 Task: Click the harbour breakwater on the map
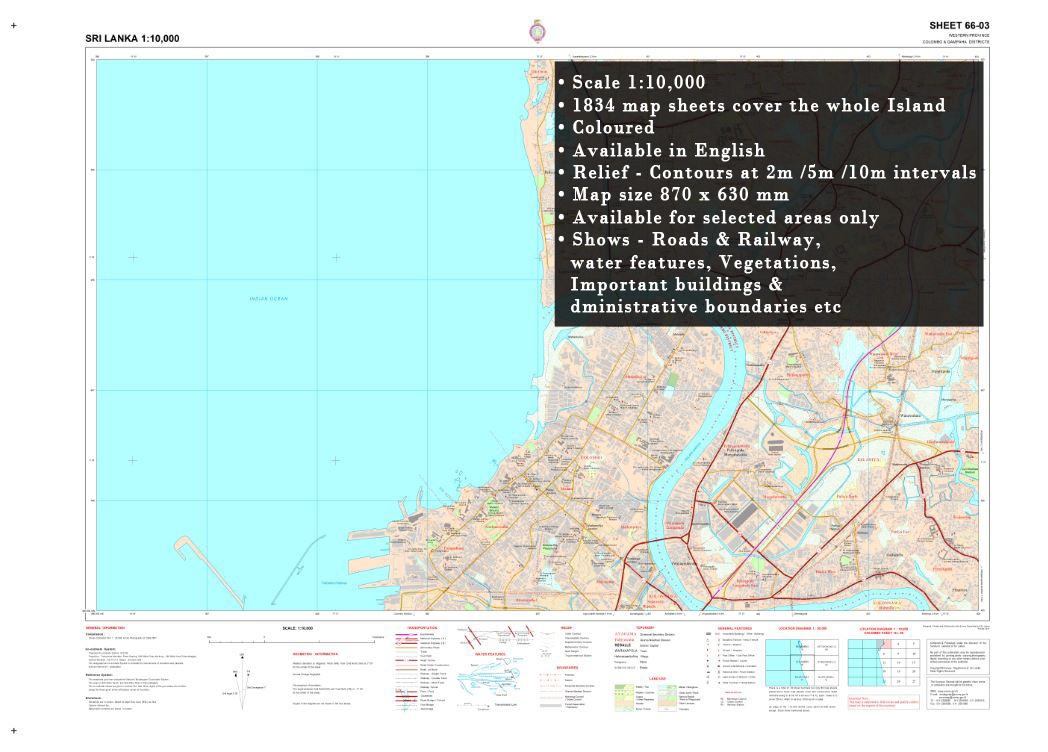207,570
